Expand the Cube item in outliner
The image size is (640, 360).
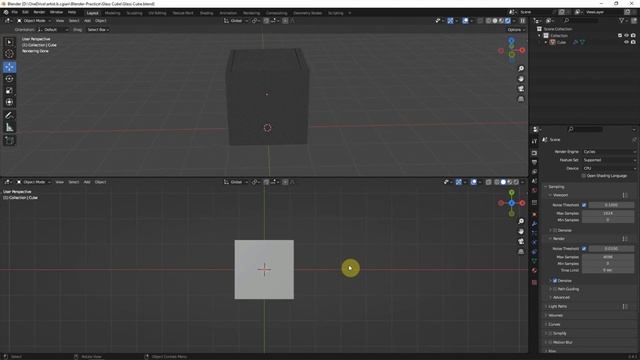pos(546,42)
